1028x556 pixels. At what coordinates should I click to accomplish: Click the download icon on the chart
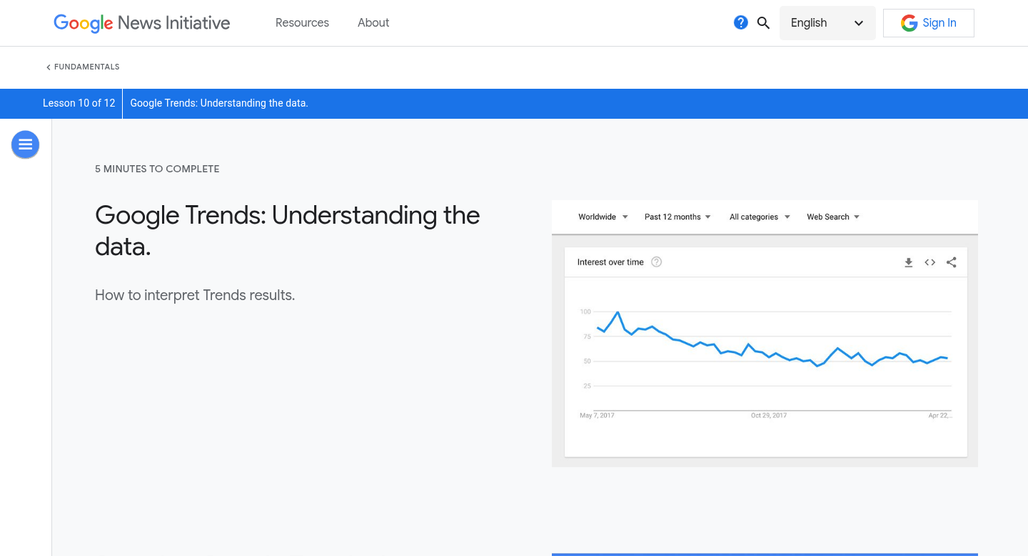tap(908, 263)
